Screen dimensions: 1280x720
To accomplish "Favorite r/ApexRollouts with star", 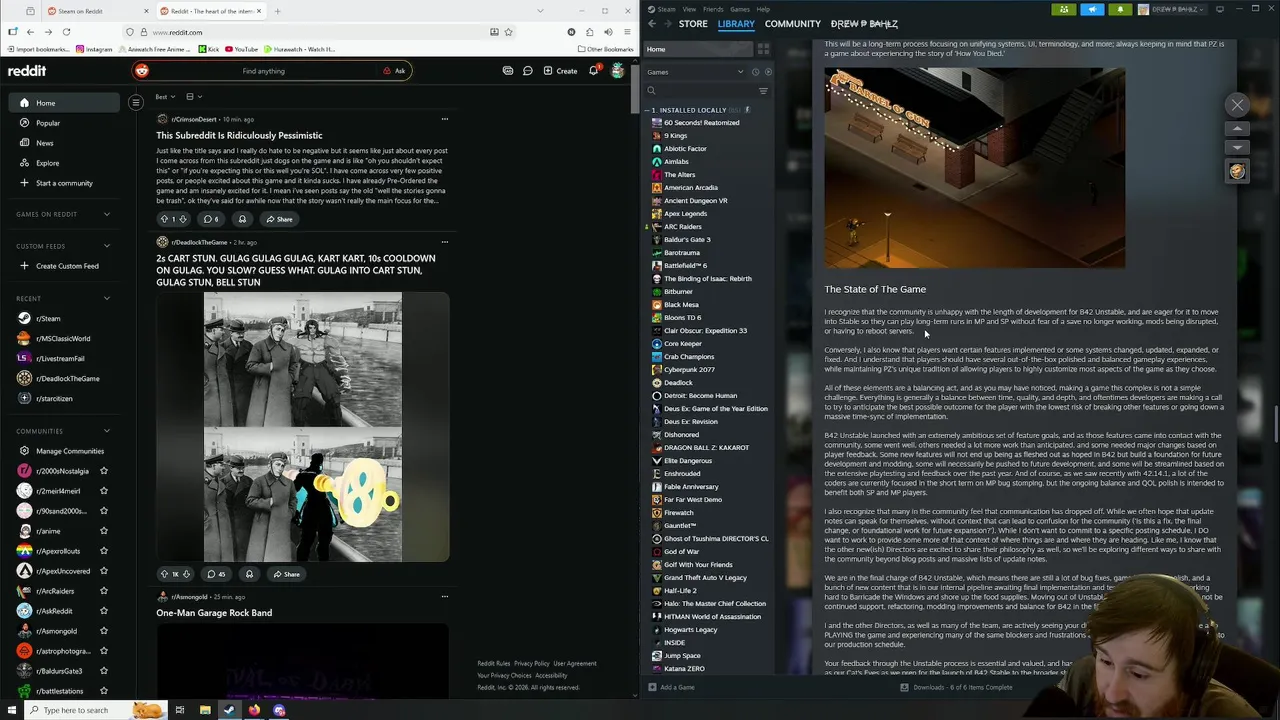I will click(103, 551).
